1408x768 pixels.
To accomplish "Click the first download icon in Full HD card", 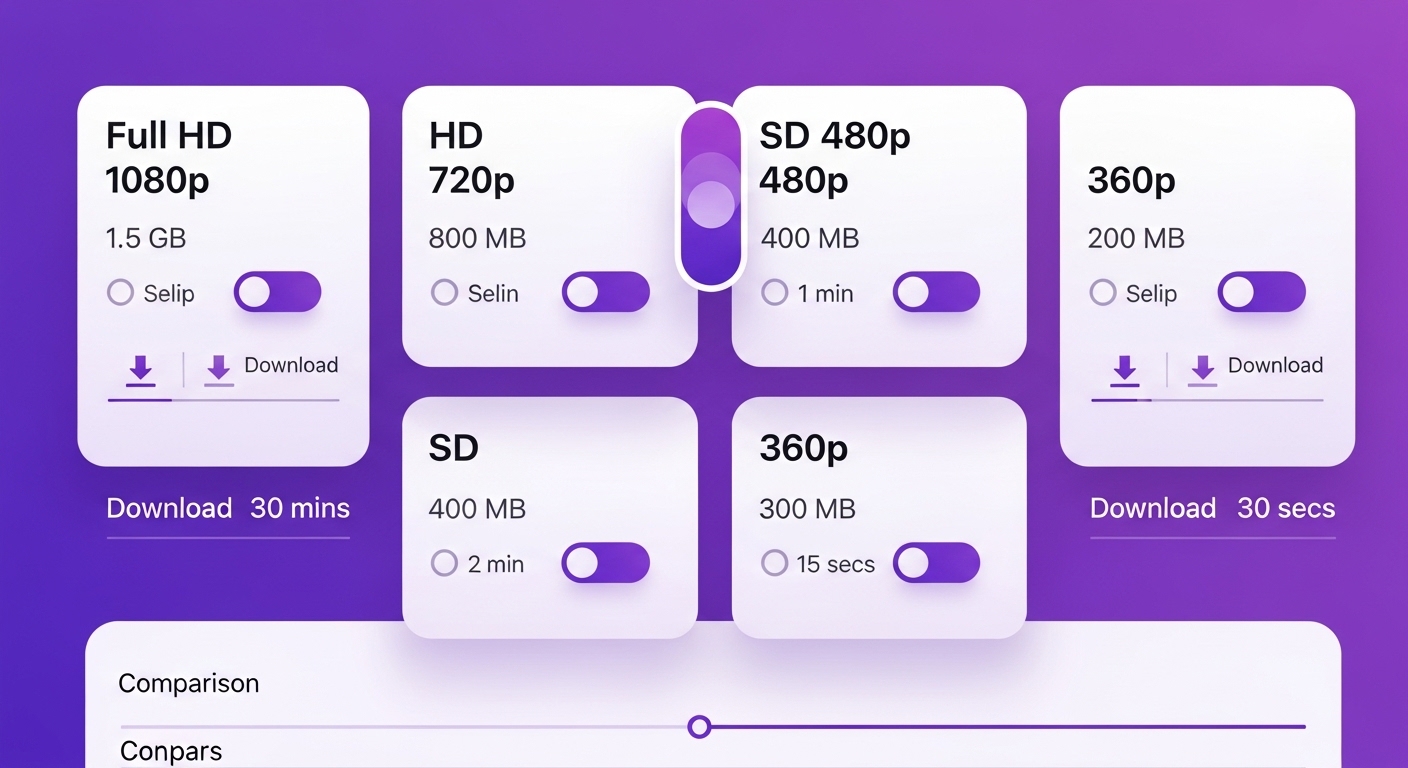I will click(x=141, y=369).
